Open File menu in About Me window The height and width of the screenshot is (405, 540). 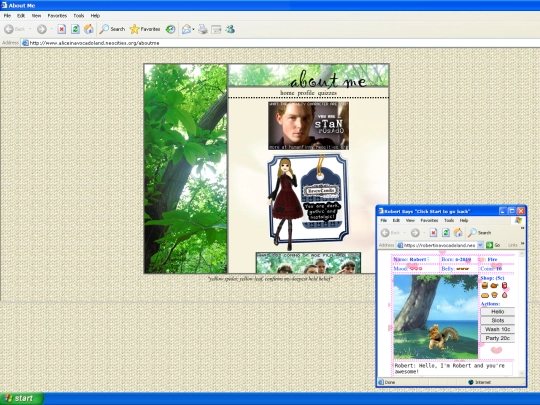click(x=7, y=15)
